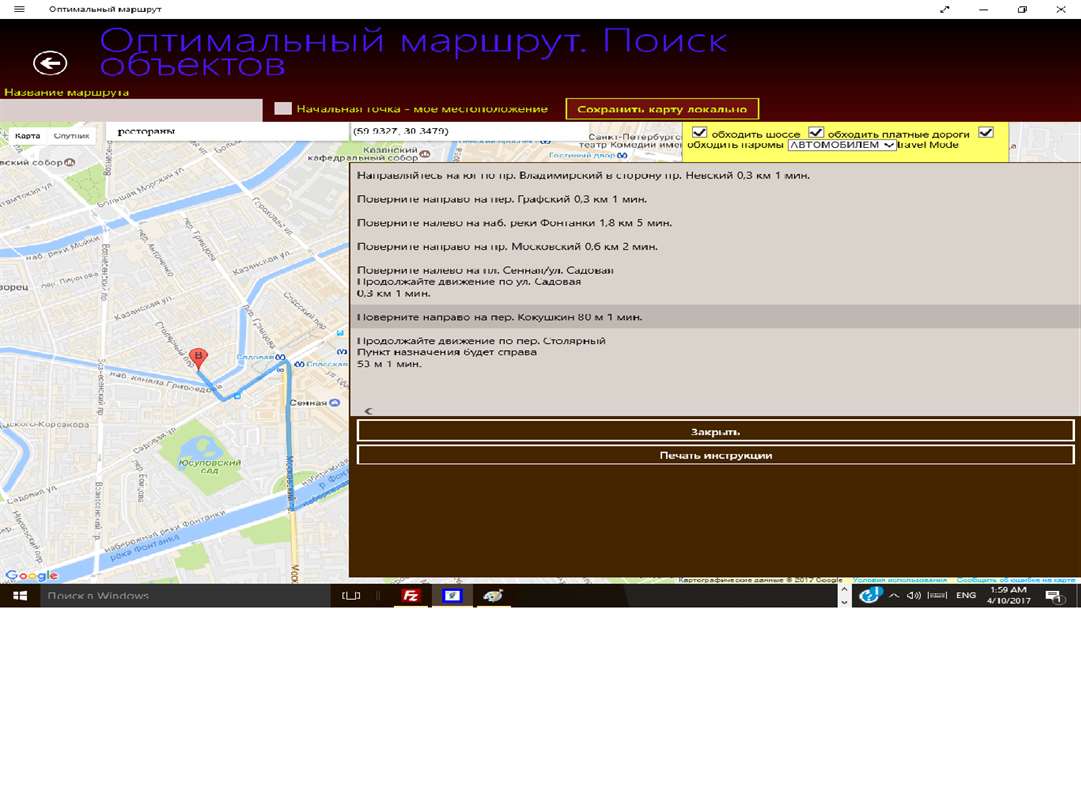
Task: Click the blue globe tray icon
Action: [869, 594]
